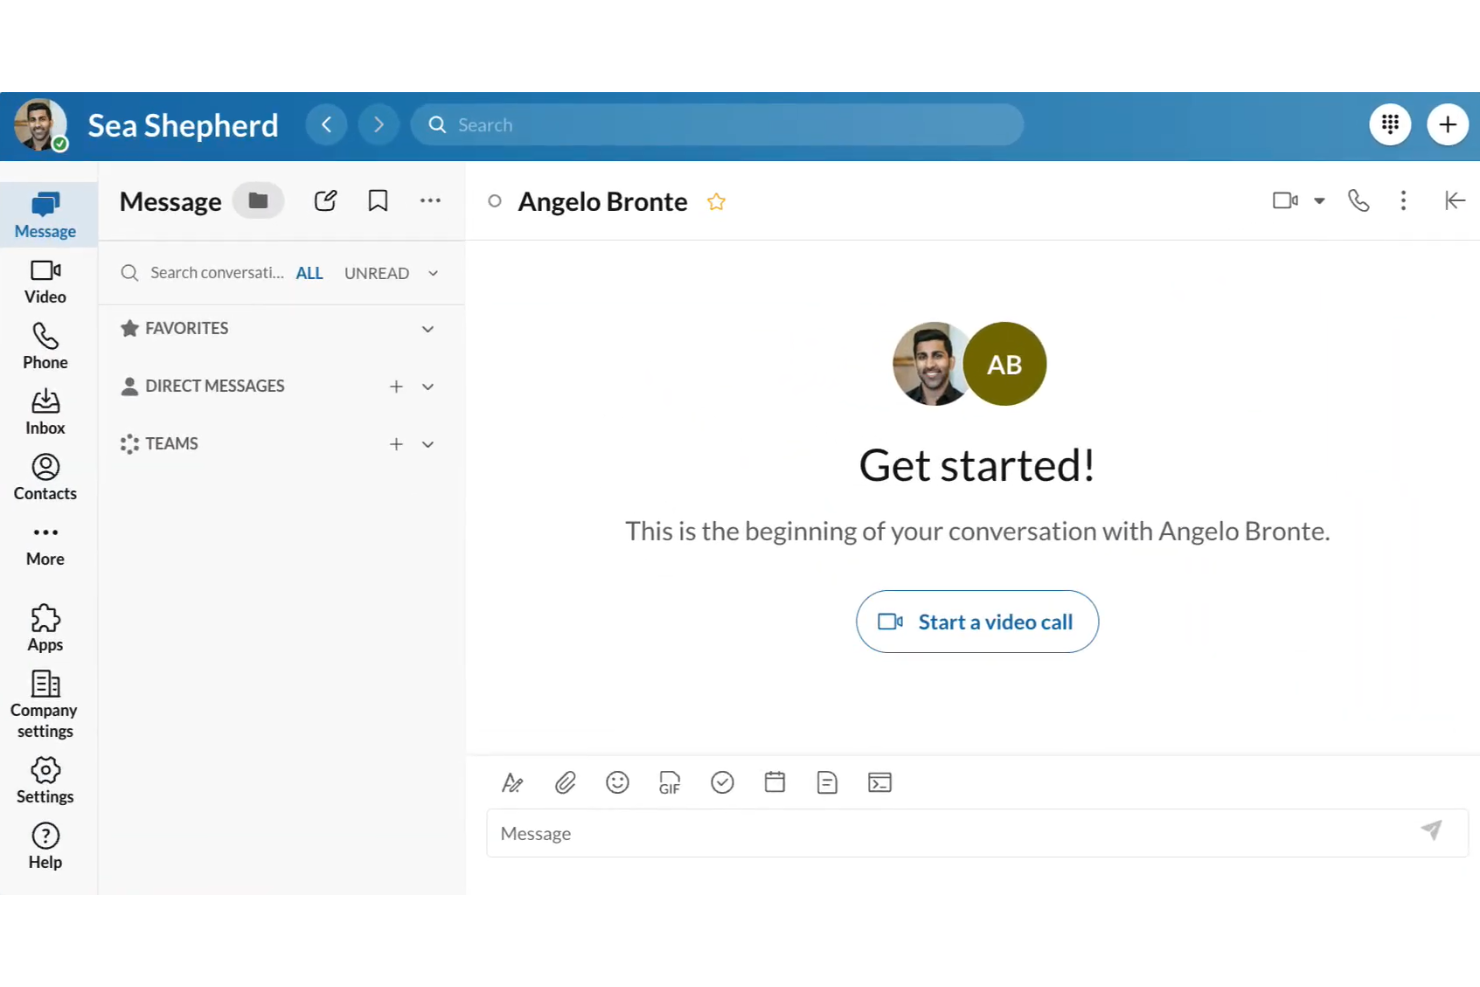Image resolution: width=1480 pixels, height=987 pixels.
Task: Open the Inbox in sidebar
Action: click(45, 412)
